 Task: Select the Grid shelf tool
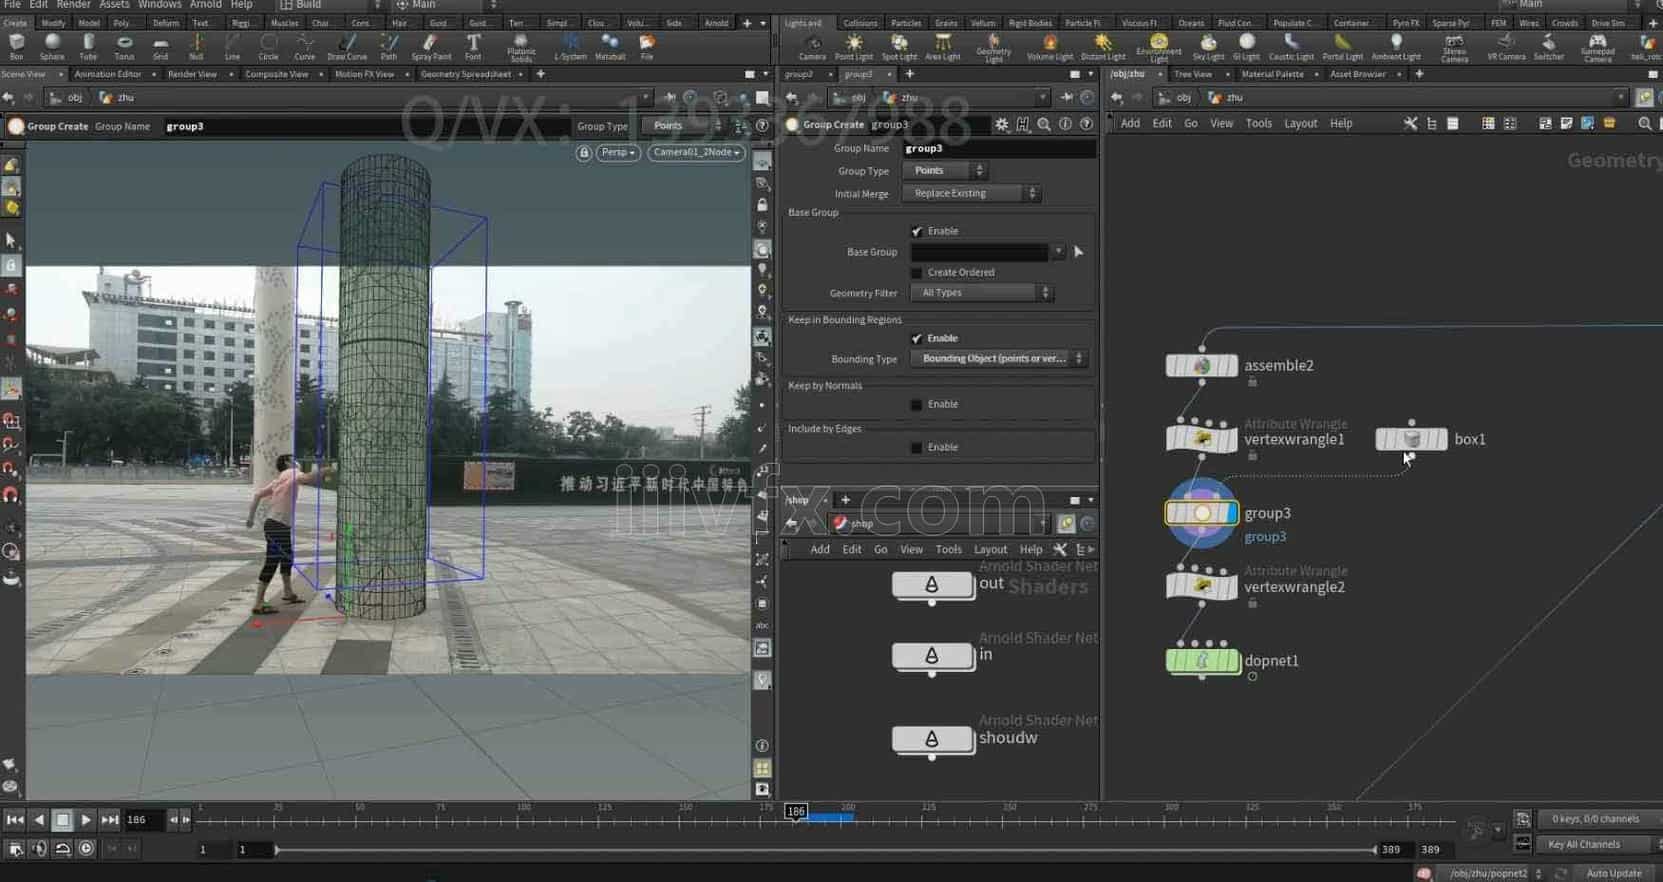click(160, 46)
